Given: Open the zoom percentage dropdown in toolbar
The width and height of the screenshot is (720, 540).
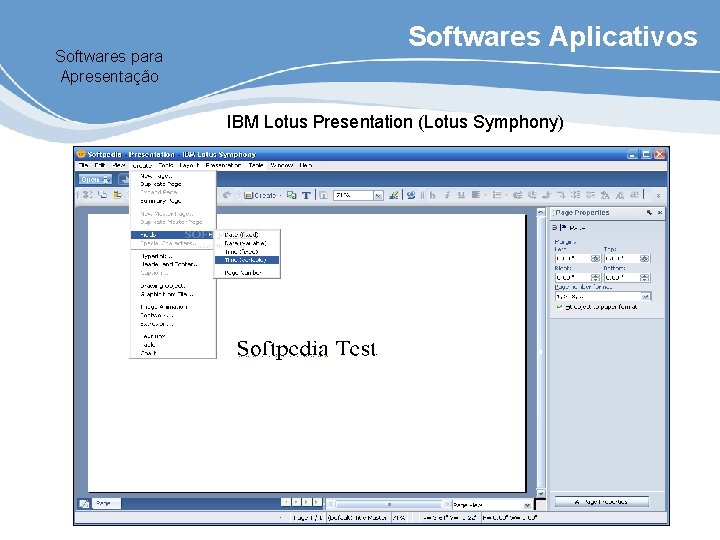Looking at the screenshot, I should click(x=378, y=196).
